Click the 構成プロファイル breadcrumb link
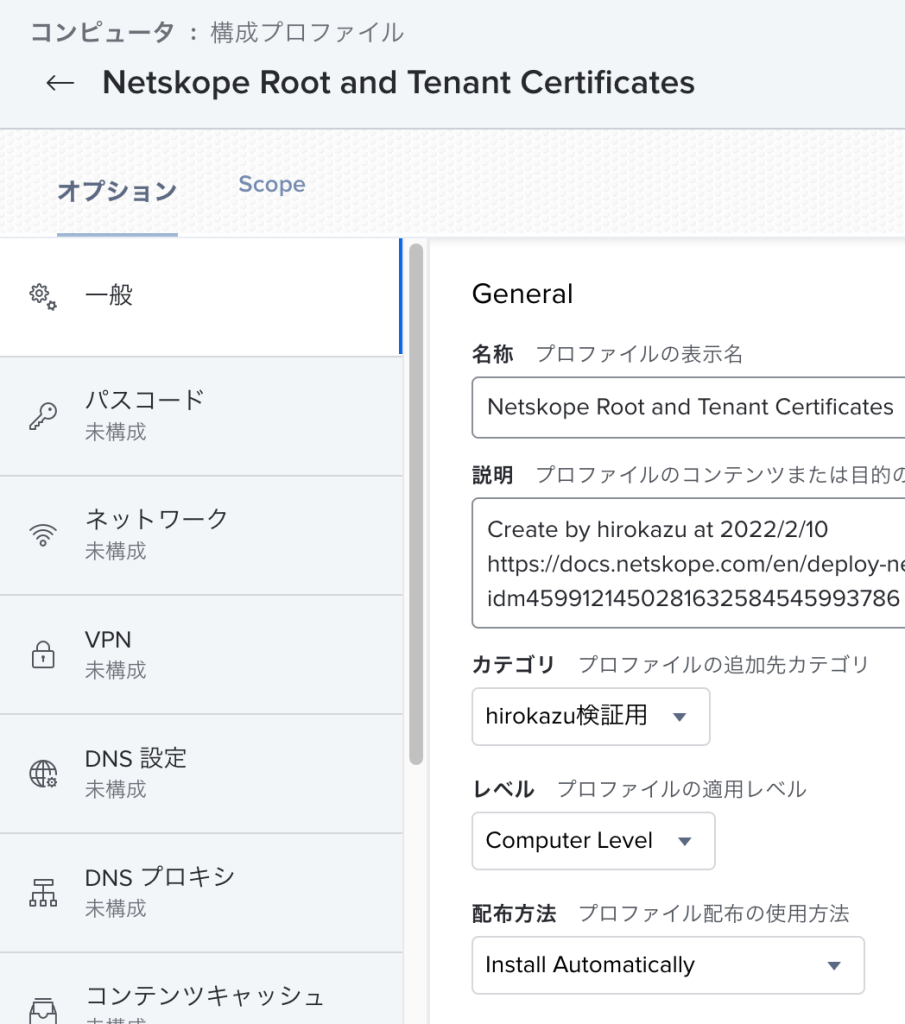Viewport: 905px width, 1024px height. pos(307,33)
